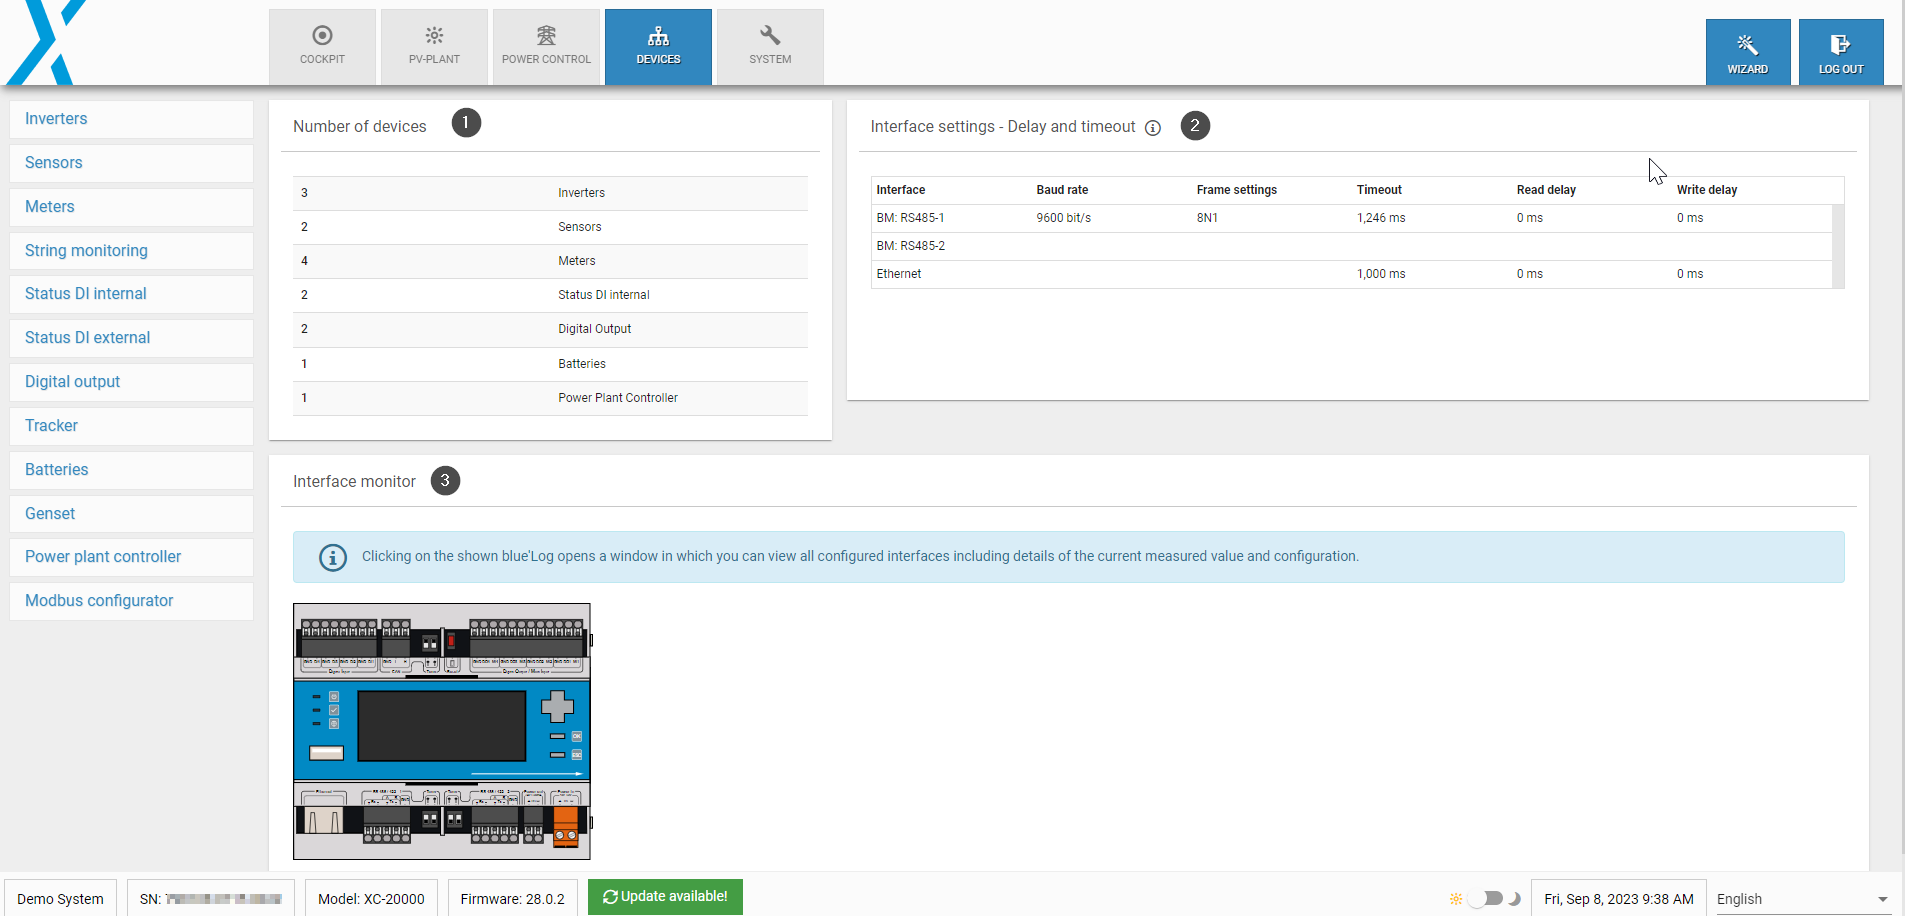The image size is (1905, 916).
Task: Open Power Control pylon icon
Action: [x=546, y=36]
